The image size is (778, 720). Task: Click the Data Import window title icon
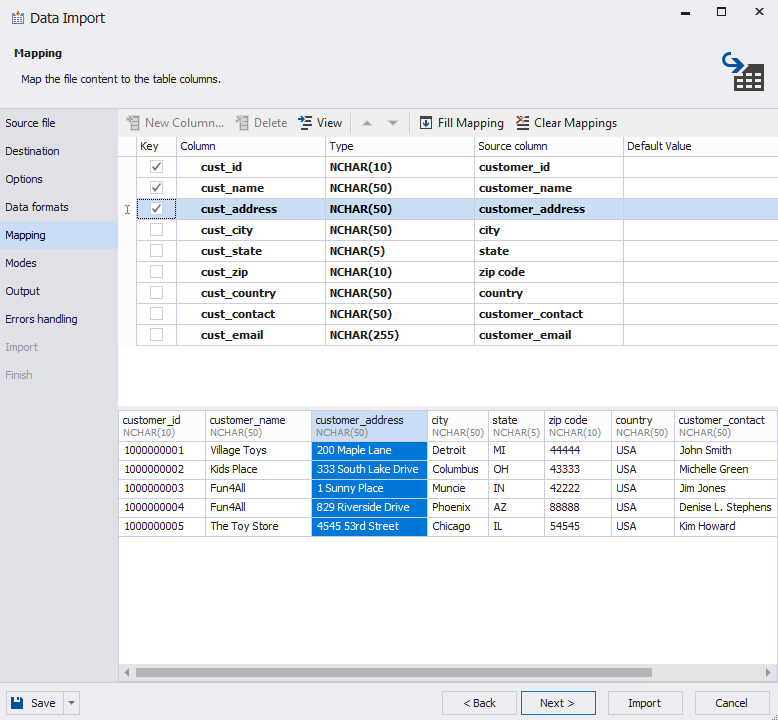click(x=18, y=18)
